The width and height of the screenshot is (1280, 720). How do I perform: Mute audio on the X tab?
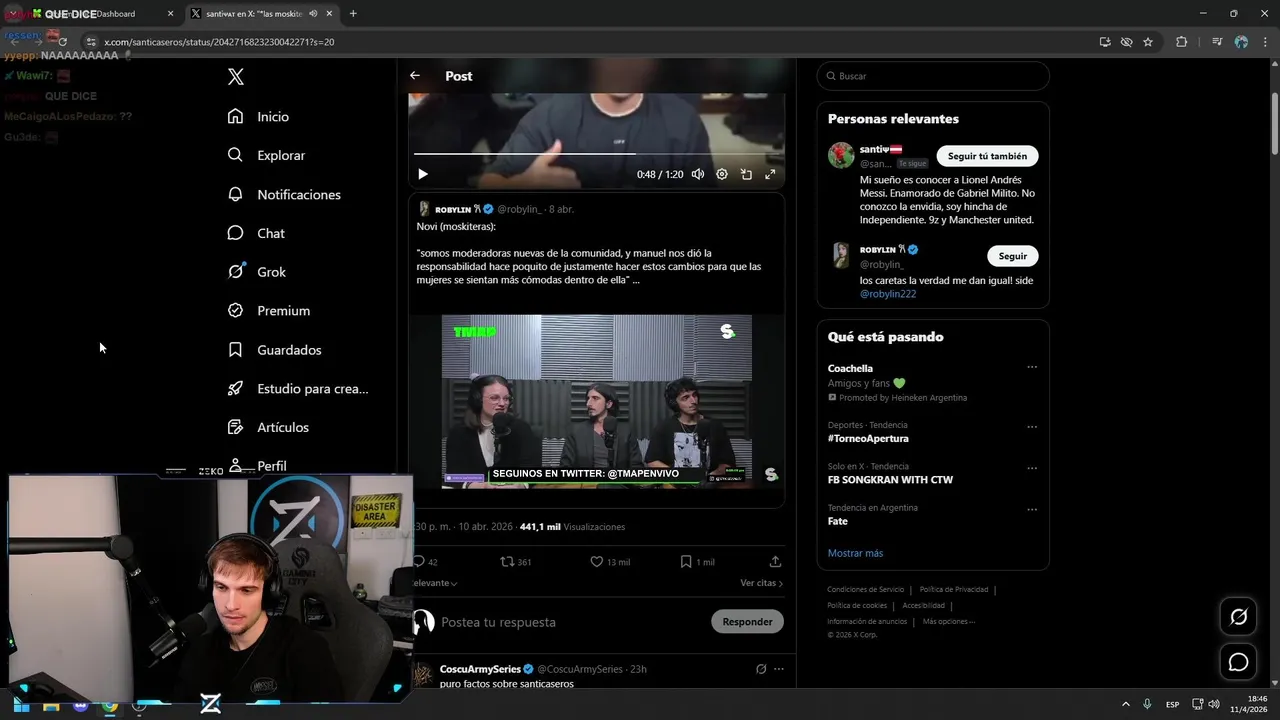click(313, 14)
